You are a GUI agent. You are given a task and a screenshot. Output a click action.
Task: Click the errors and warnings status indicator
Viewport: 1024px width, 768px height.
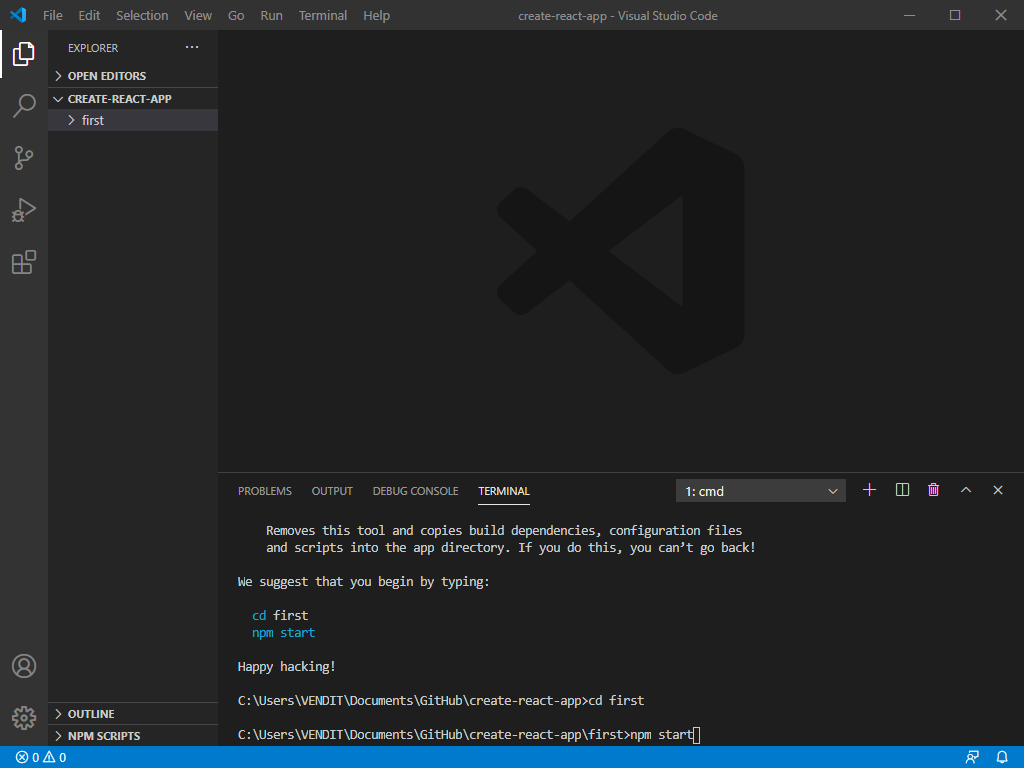coord(41,758)
